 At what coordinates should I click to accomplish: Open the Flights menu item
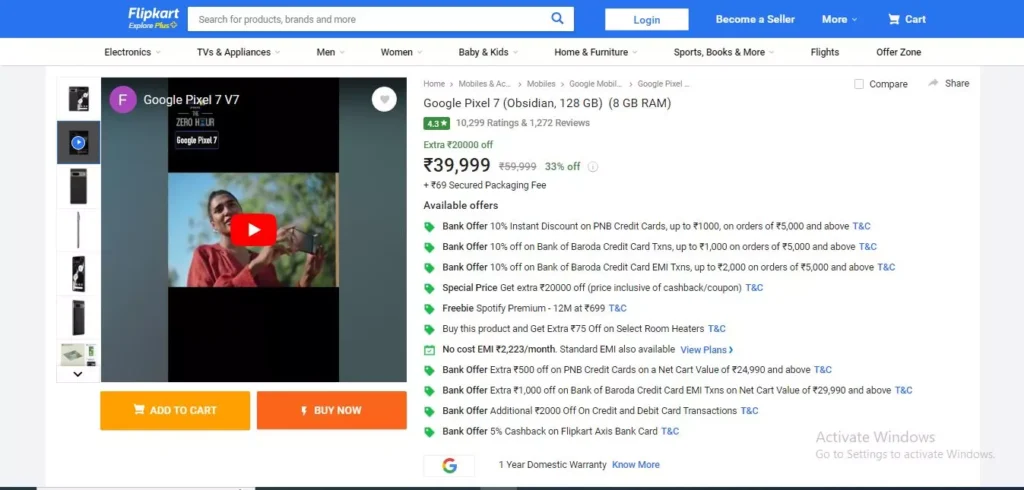pyautogui.click(x=825, y=52)
